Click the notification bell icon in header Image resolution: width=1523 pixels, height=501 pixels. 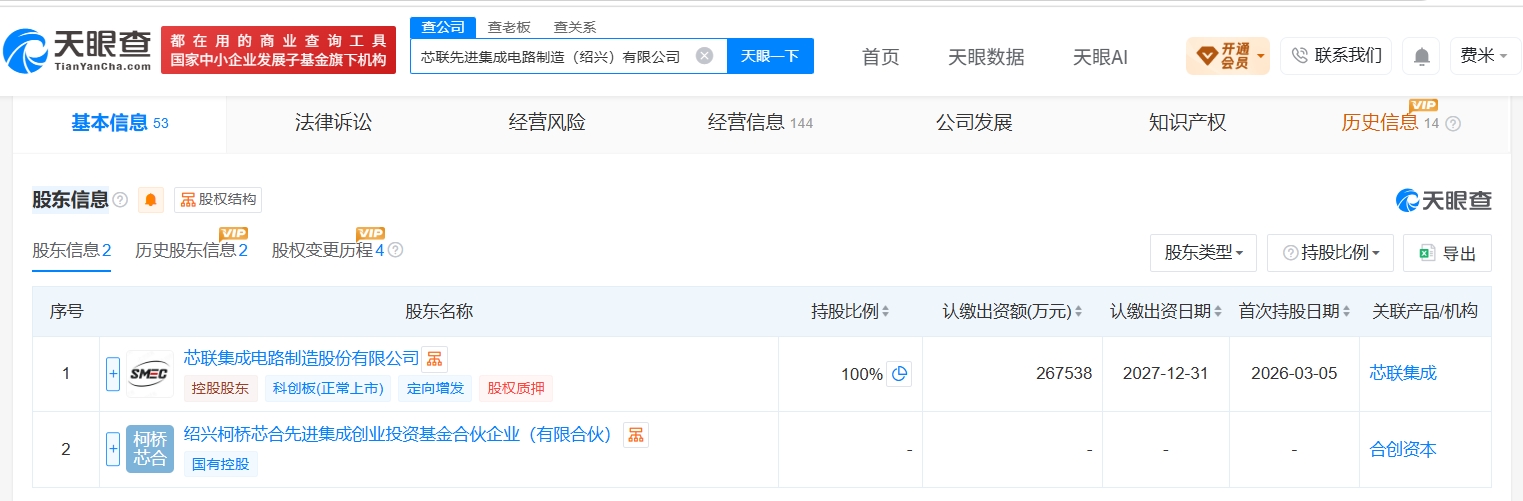tap(1420, 56)
